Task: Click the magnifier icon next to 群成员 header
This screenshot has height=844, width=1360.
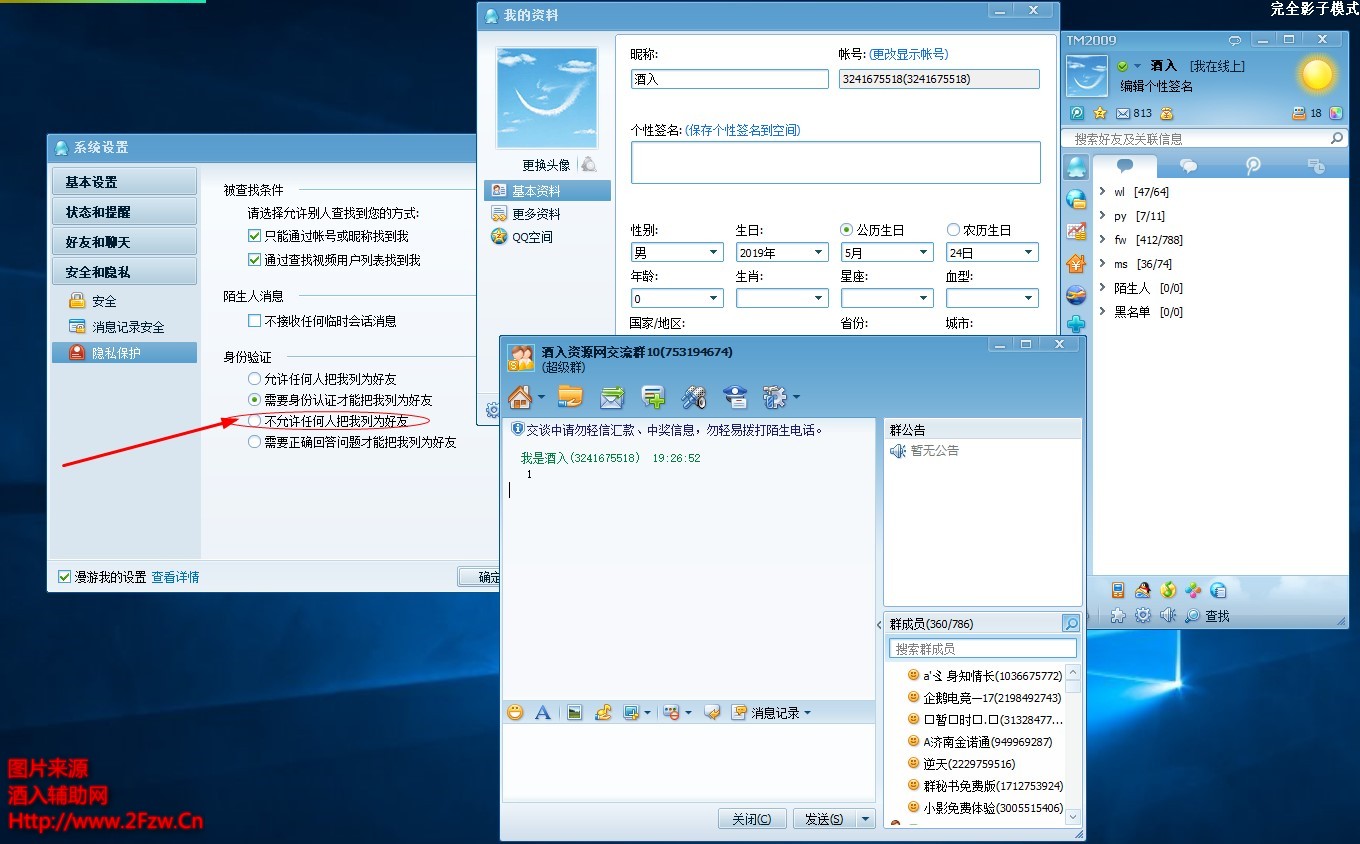Action: click(1071, 624)
